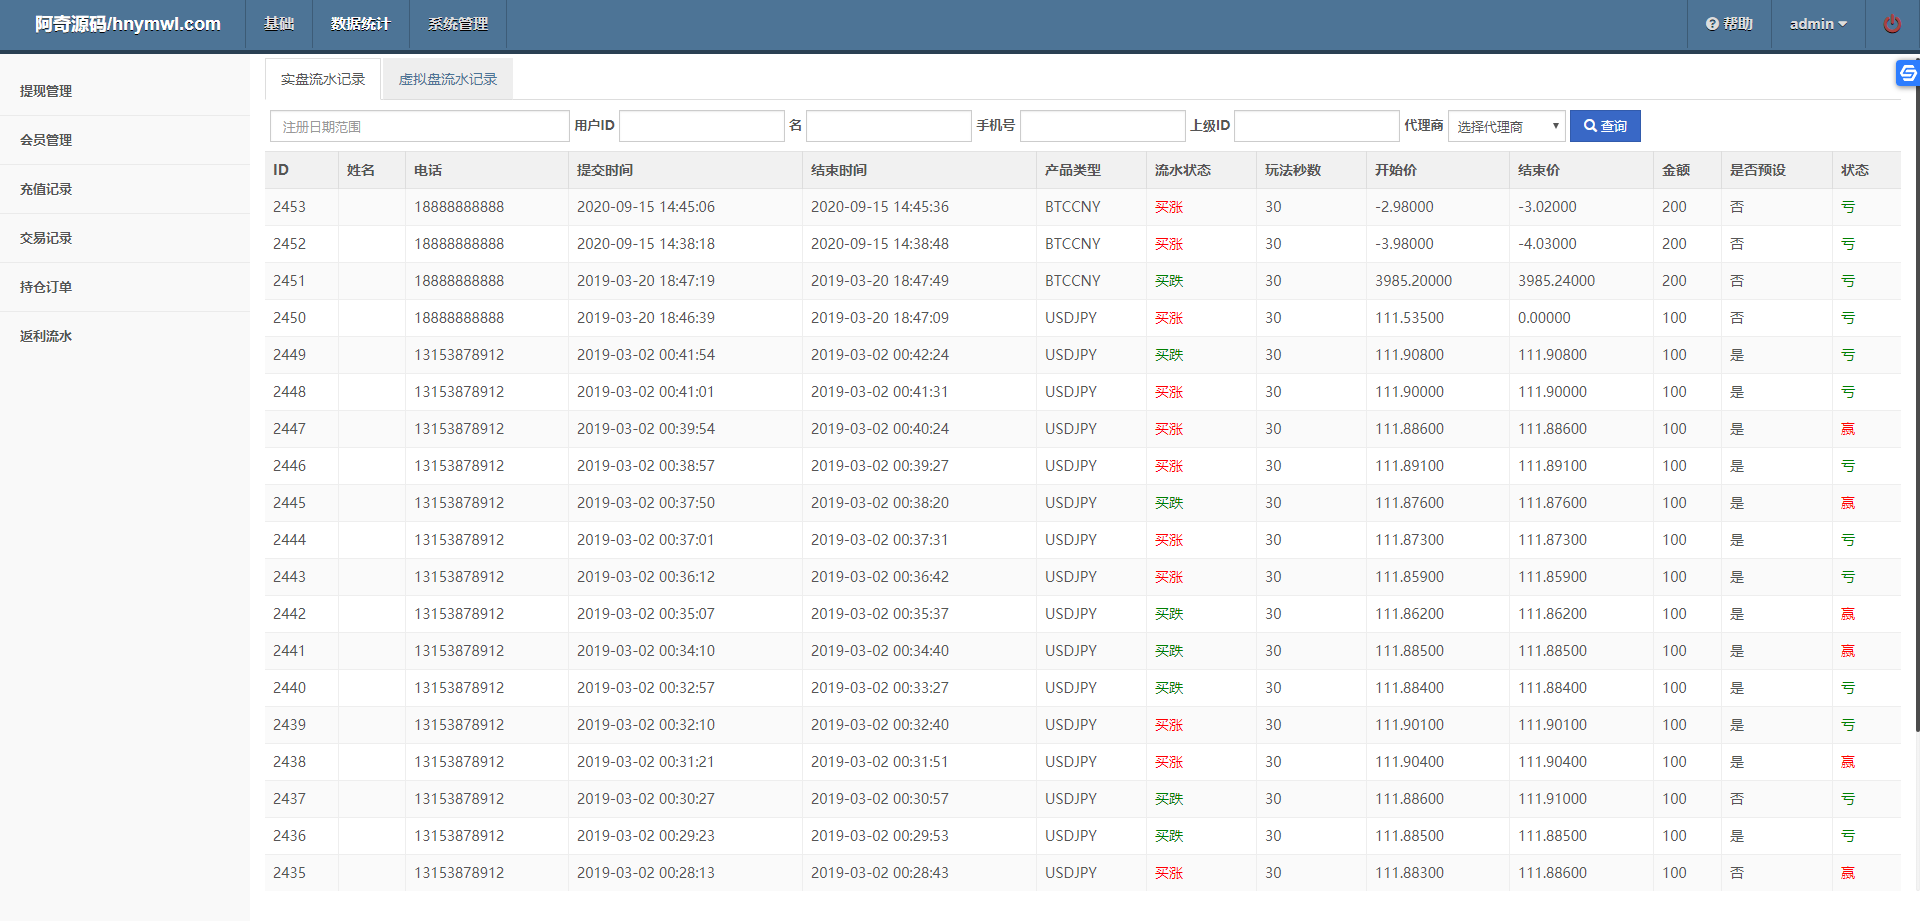Click the 阿奇源码 site logo title

127,24
